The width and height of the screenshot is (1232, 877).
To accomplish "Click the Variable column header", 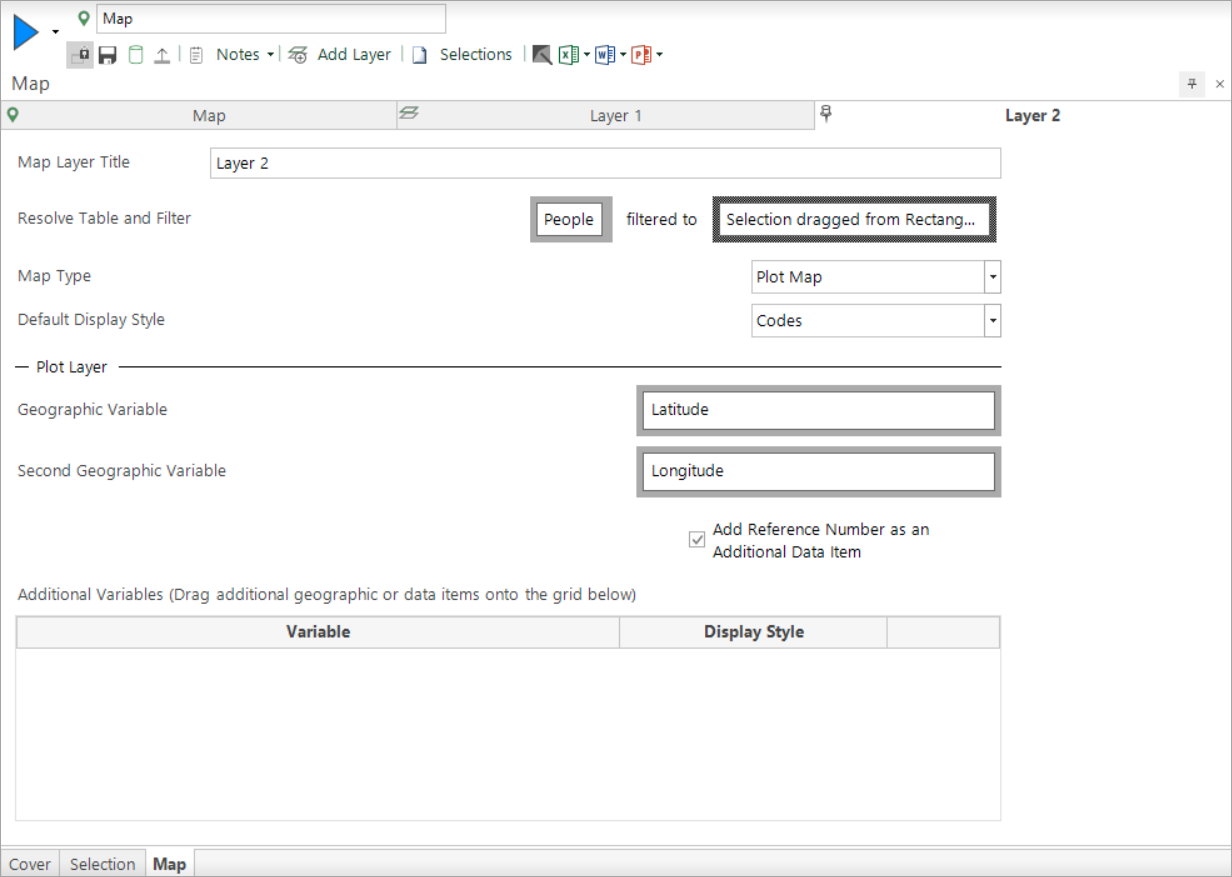I will (318, 632).
